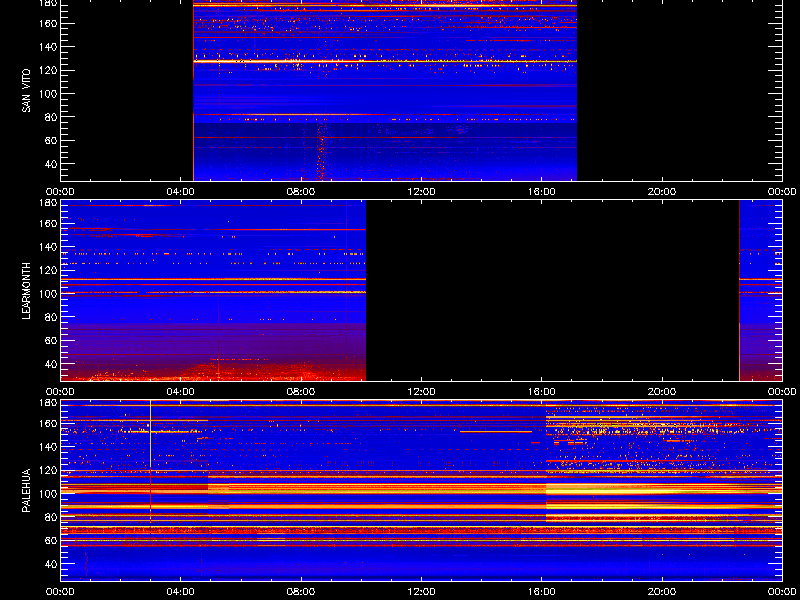
Task: Click the PALEHUA panel axis title
Action: click(x=26, y=491)
